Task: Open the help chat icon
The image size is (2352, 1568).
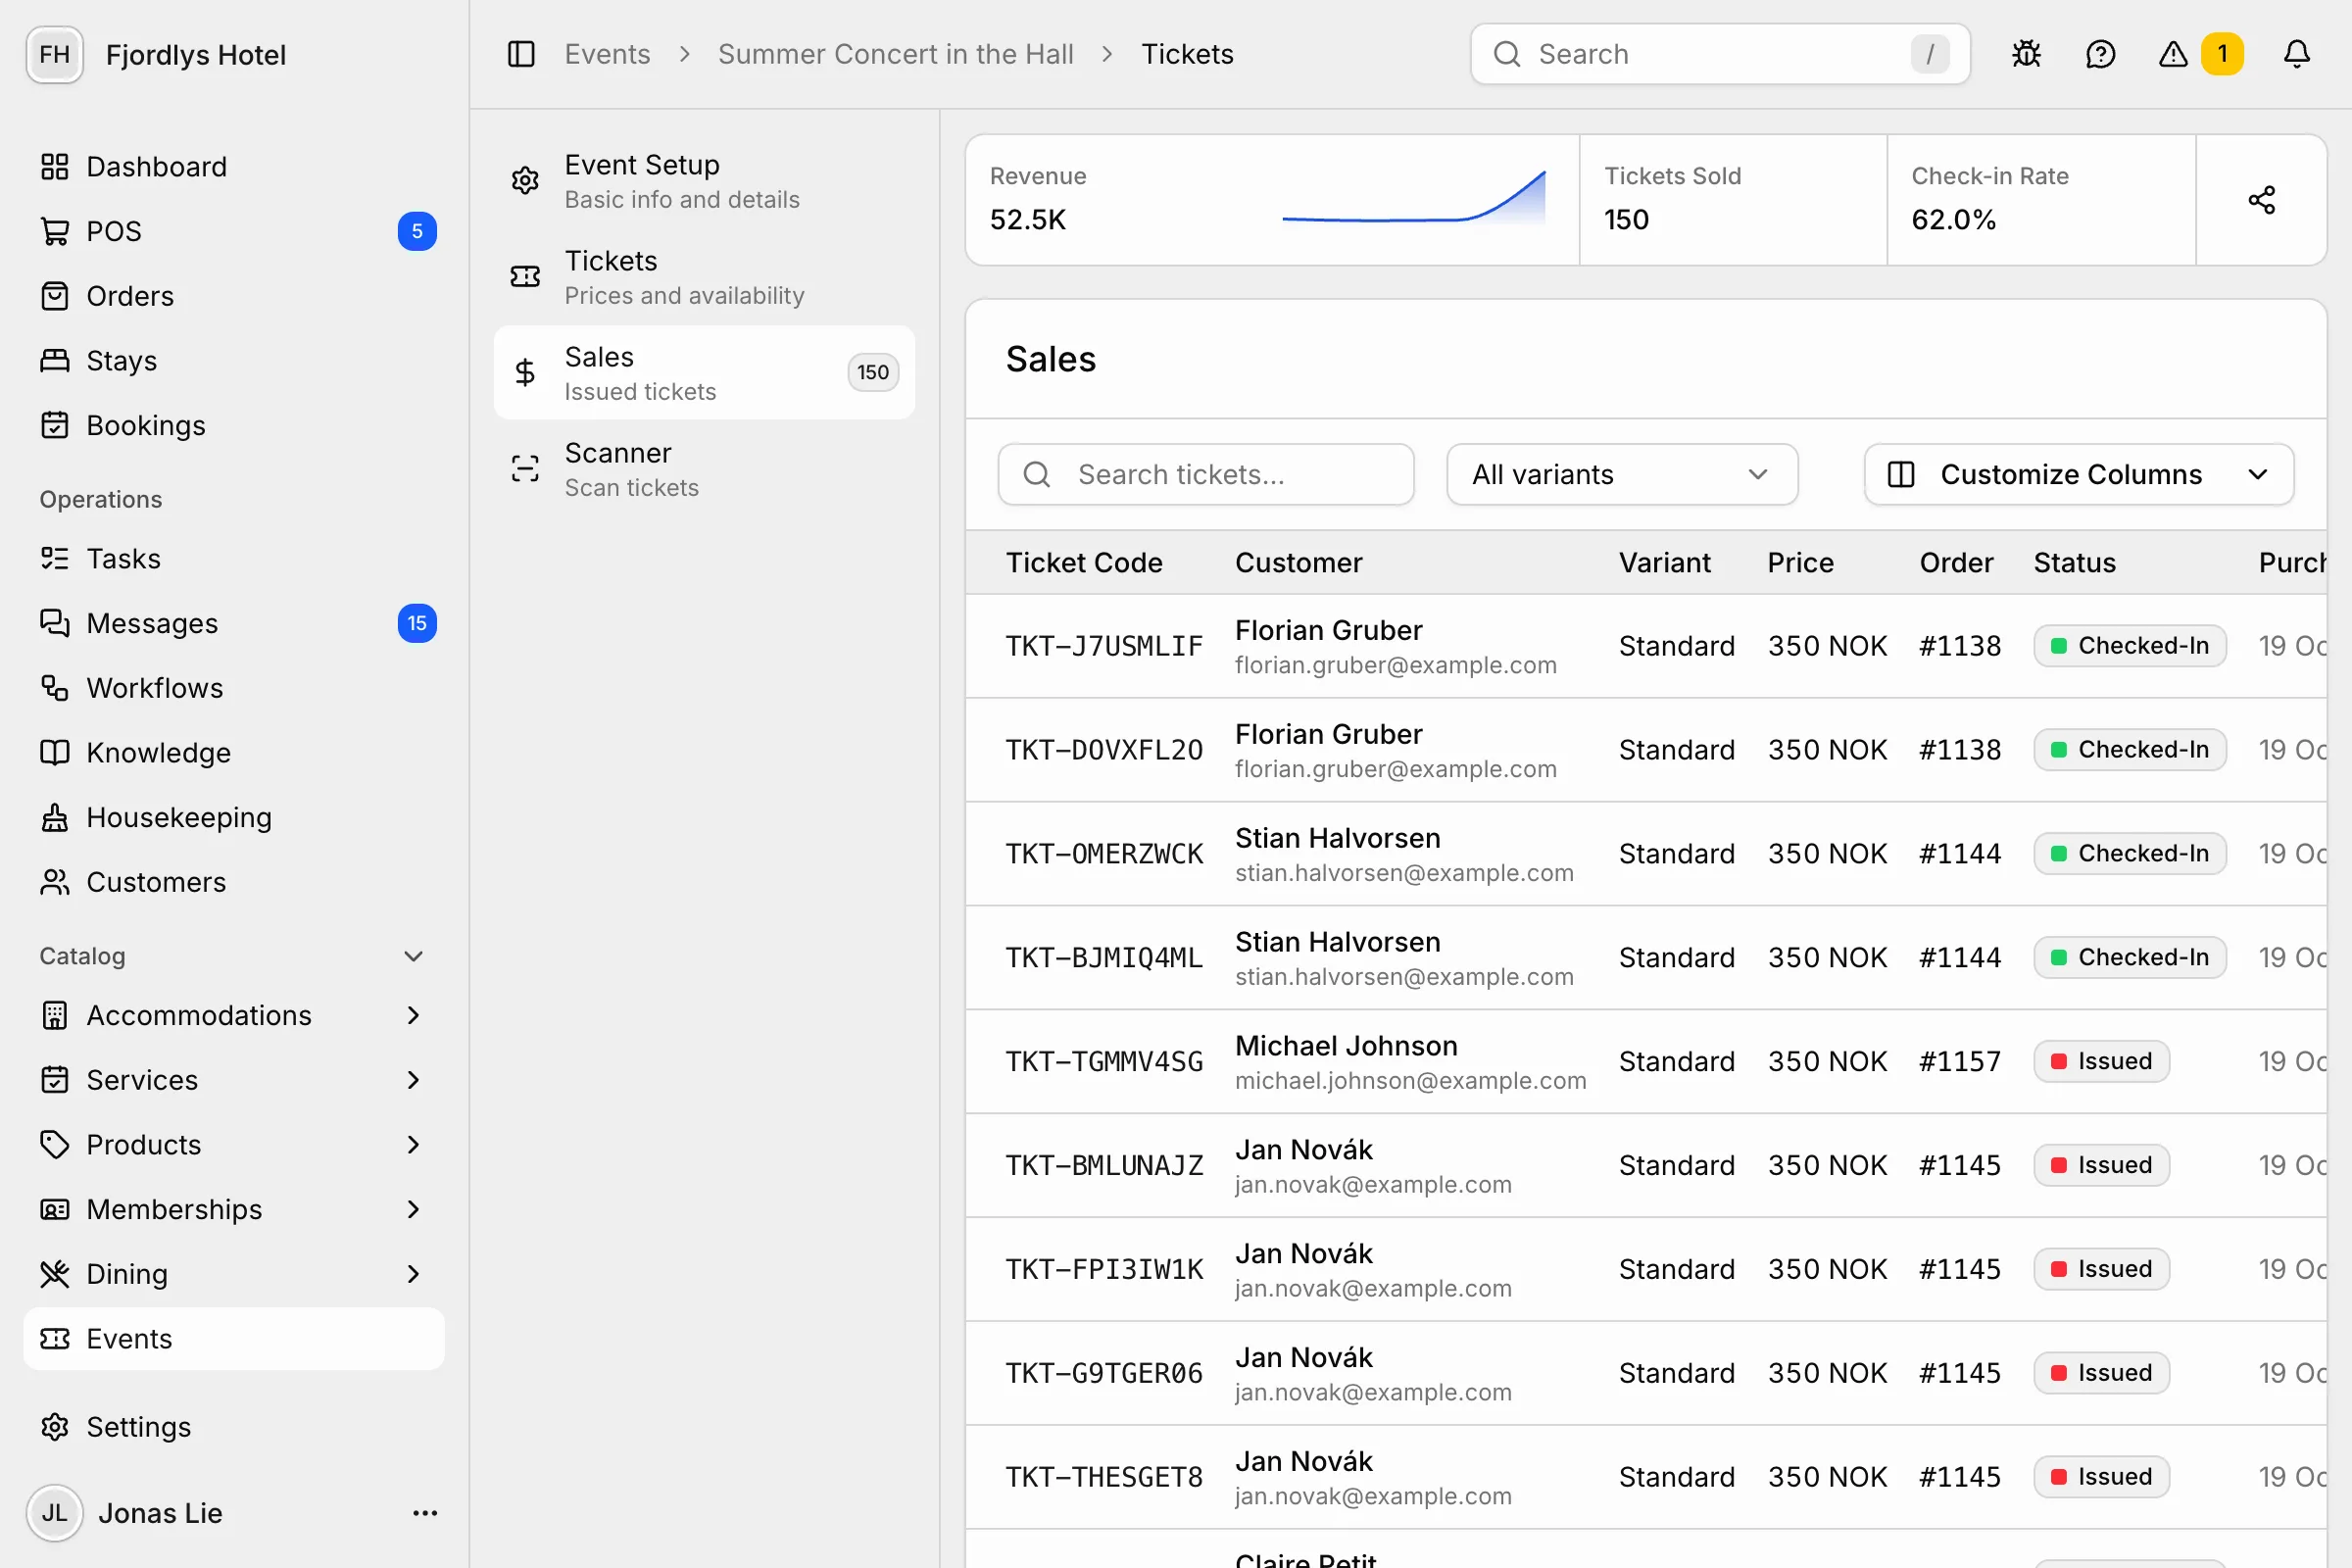Action: (2100, 54)
